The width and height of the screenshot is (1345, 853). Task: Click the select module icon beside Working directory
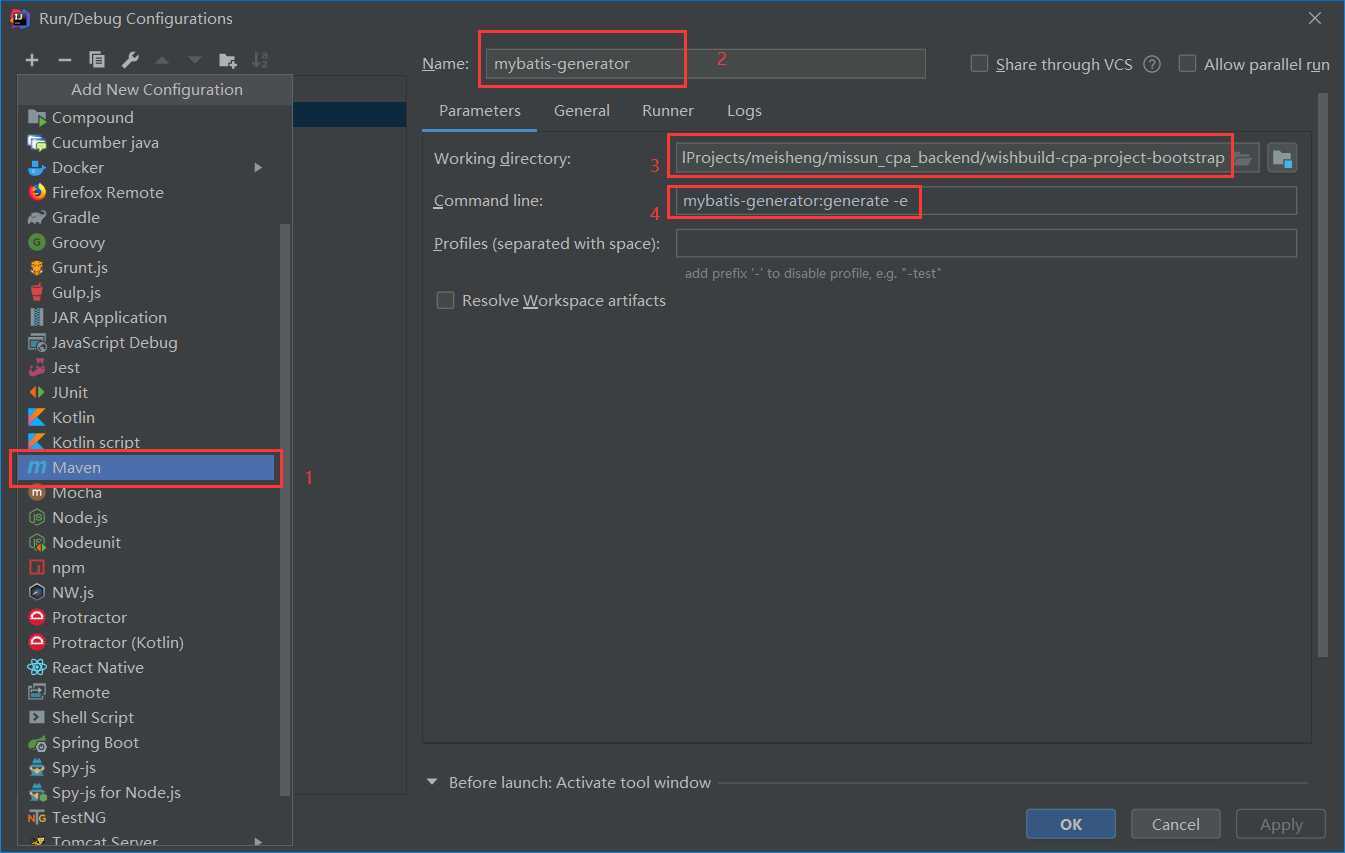pyautogui.click(x=1282, y=158)
